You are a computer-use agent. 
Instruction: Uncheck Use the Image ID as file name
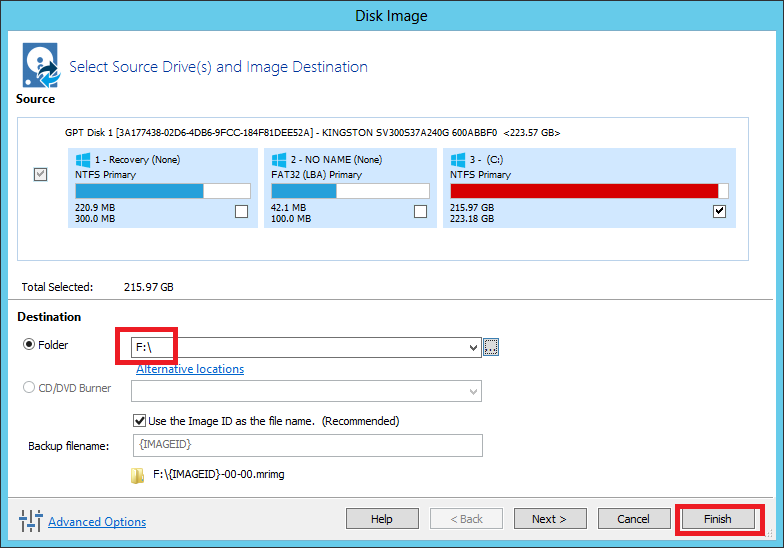140,421
